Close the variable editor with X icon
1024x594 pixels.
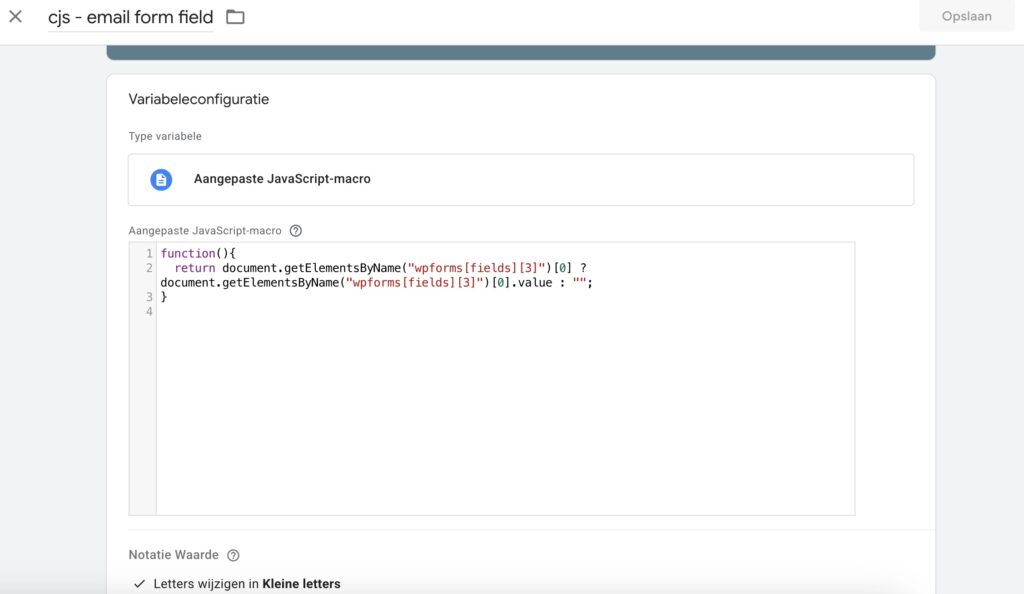tap(16, 16)
